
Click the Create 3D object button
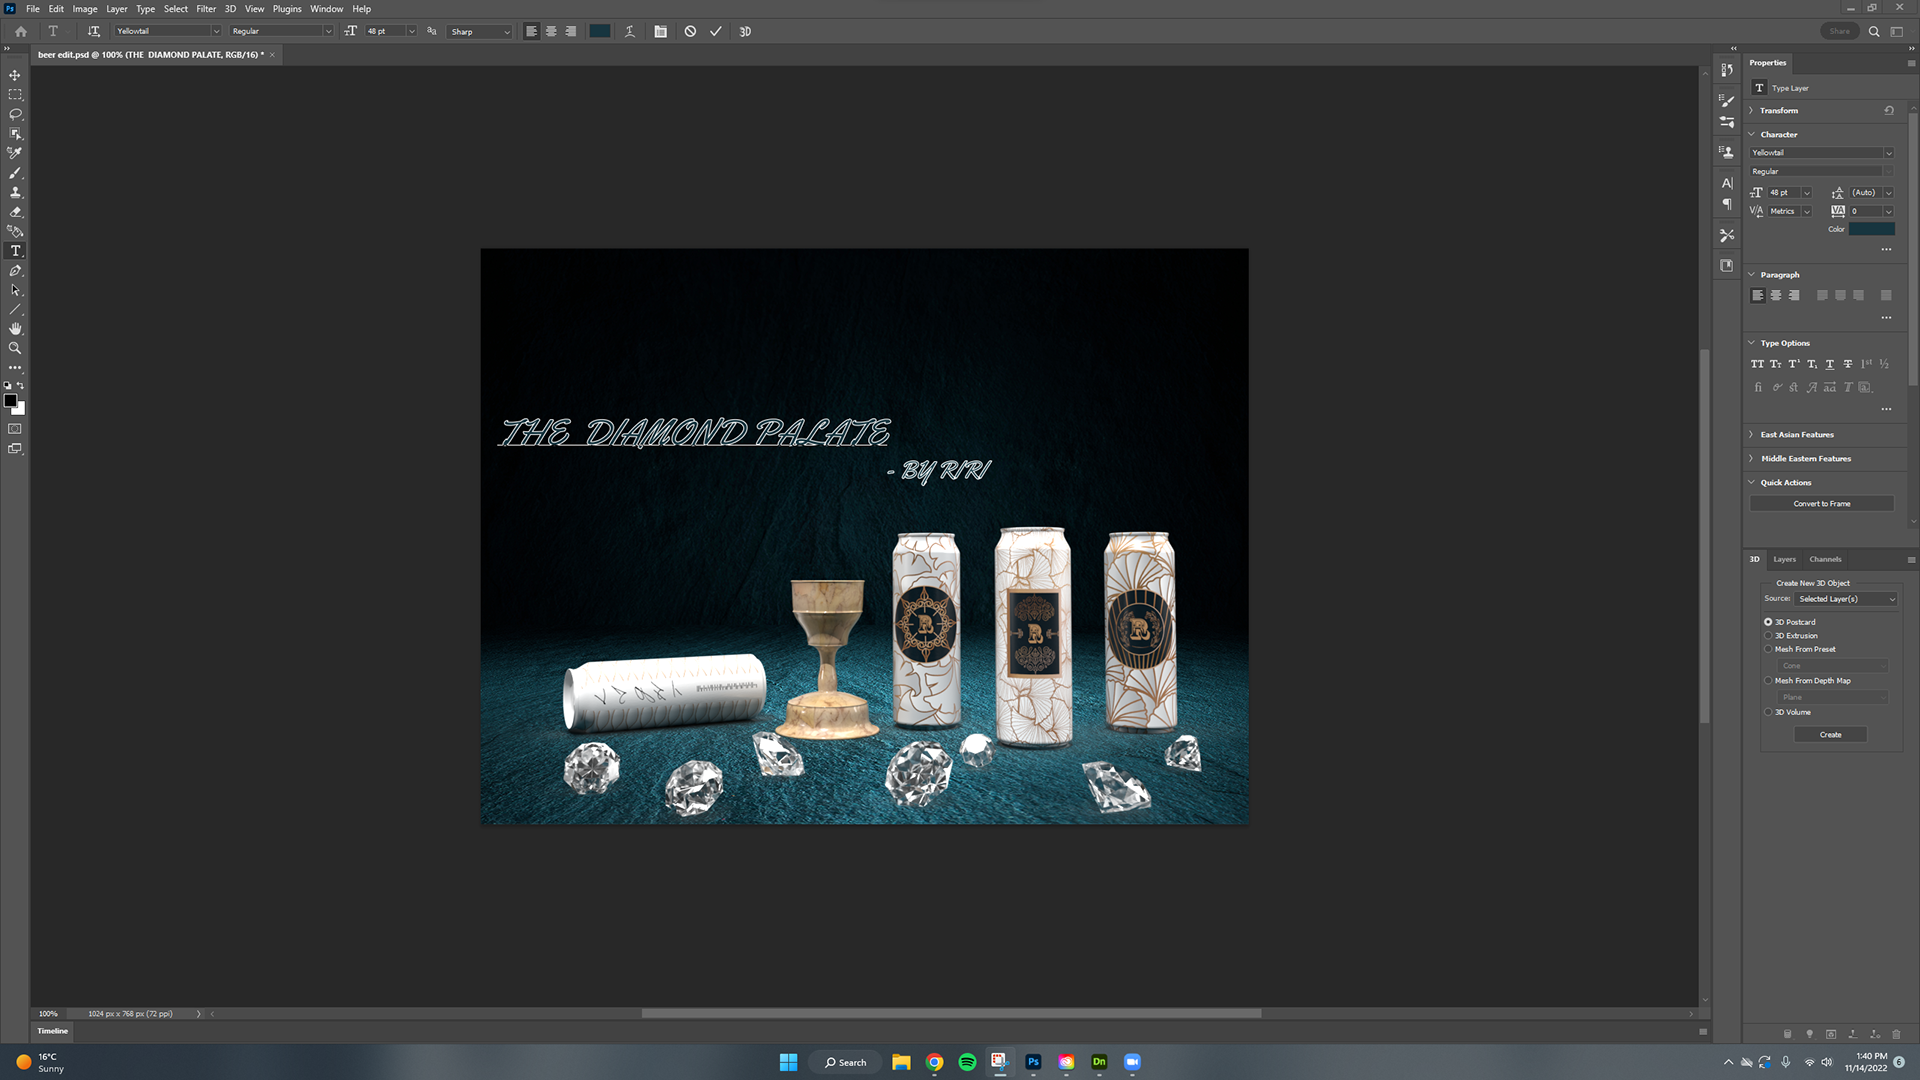tap(1830, 735)
